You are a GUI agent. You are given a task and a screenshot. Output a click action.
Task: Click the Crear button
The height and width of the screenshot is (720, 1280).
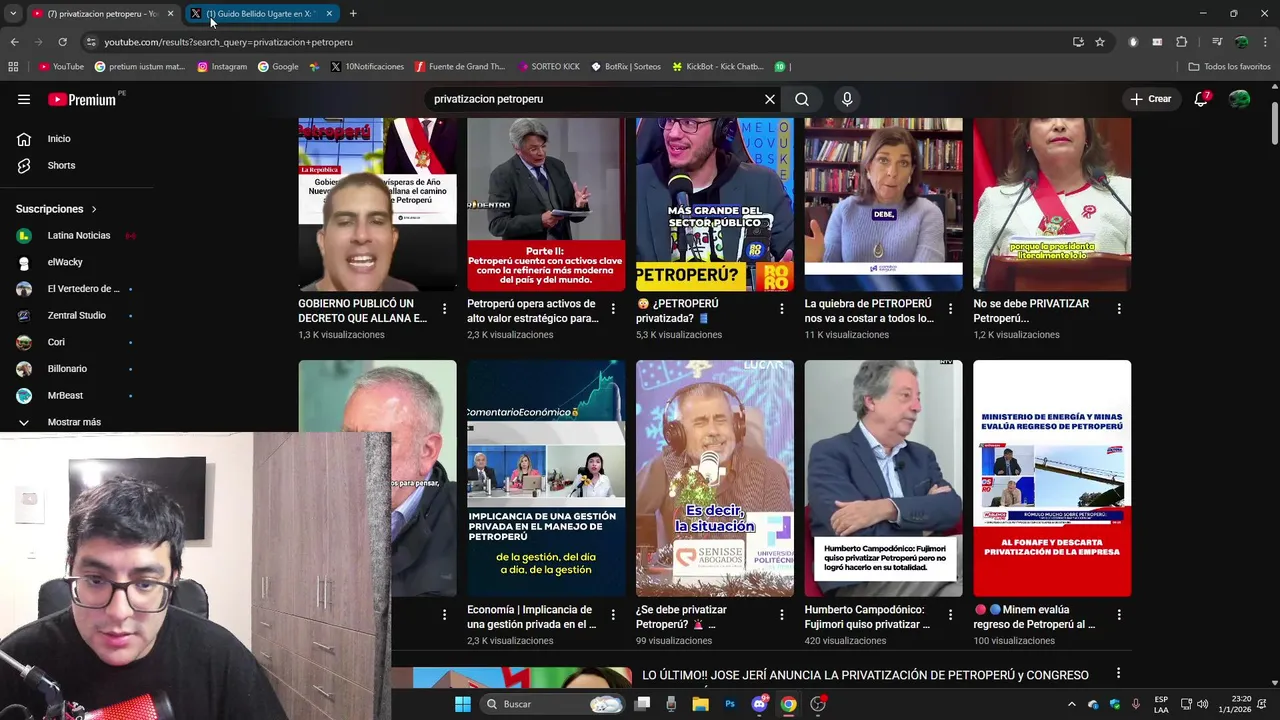pyautogui.click(x=1151, y=99)
